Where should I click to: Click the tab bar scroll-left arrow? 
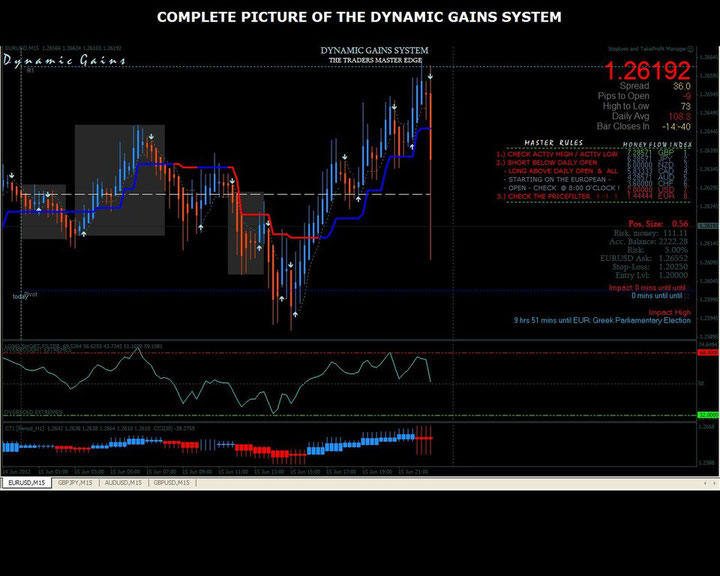point(705,483)
